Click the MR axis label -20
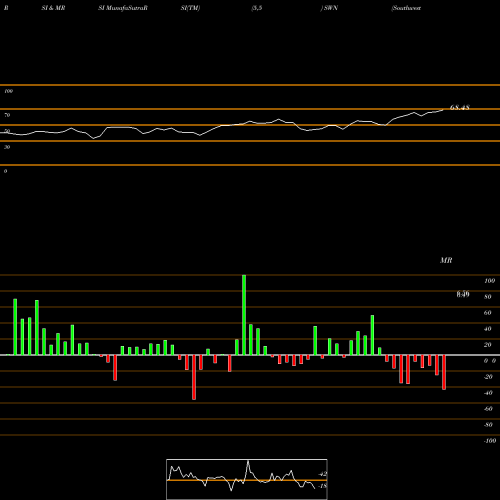This screenshot has width=500, height=500. point(488,377)
